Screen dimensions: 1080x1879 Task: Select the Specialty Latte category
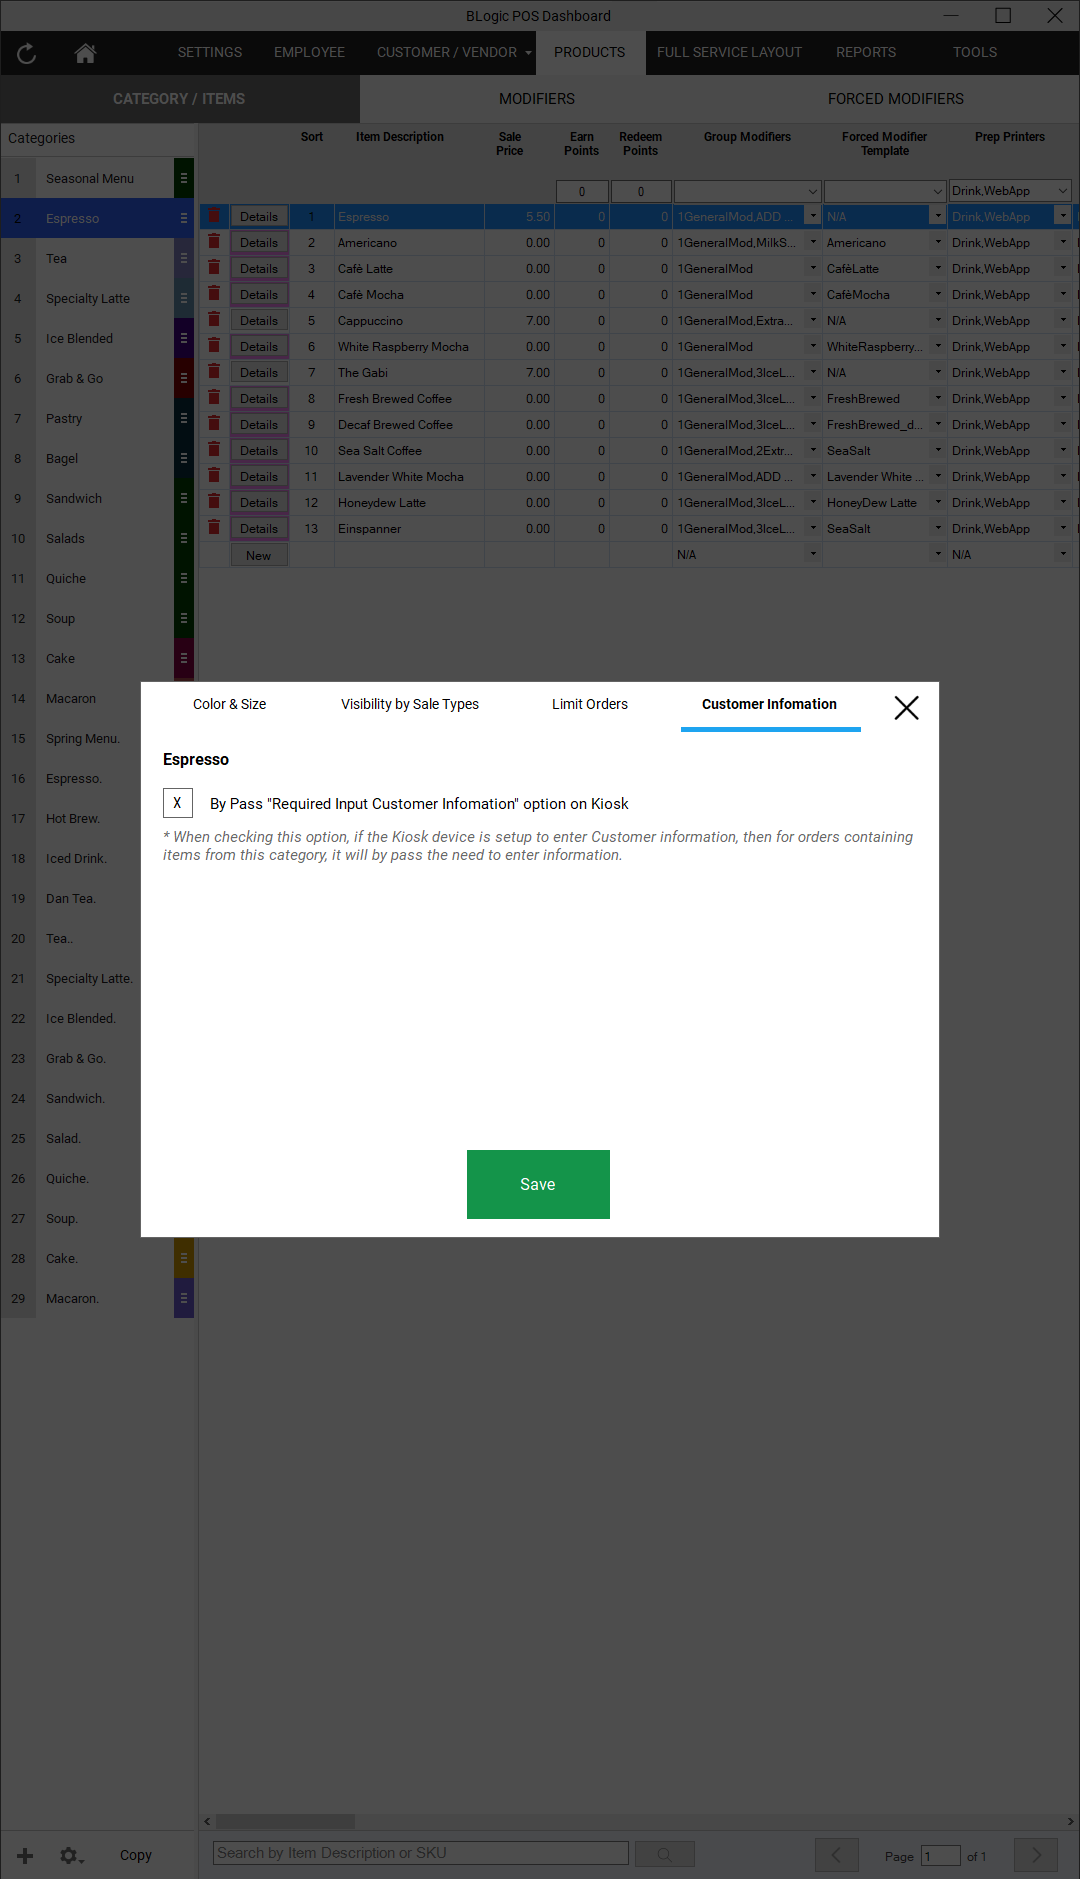tap(88, 298)
